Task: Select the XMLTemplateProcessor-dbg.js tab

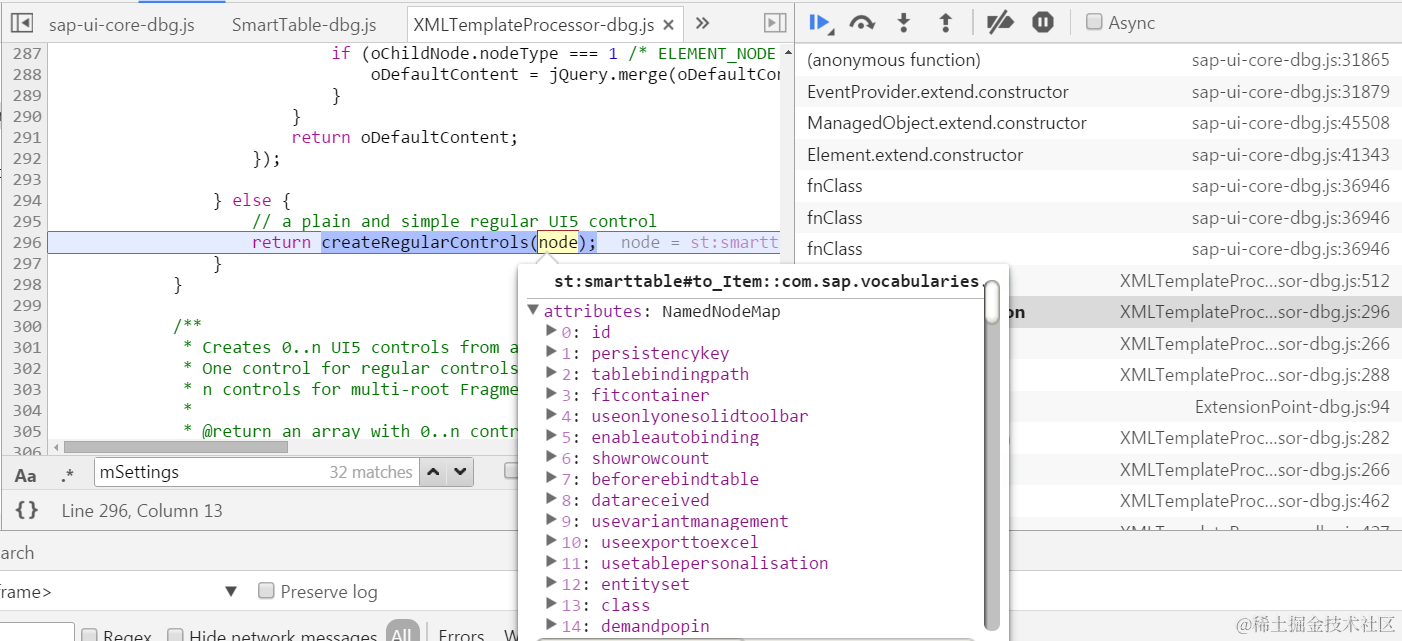Action: coord(533,24)
